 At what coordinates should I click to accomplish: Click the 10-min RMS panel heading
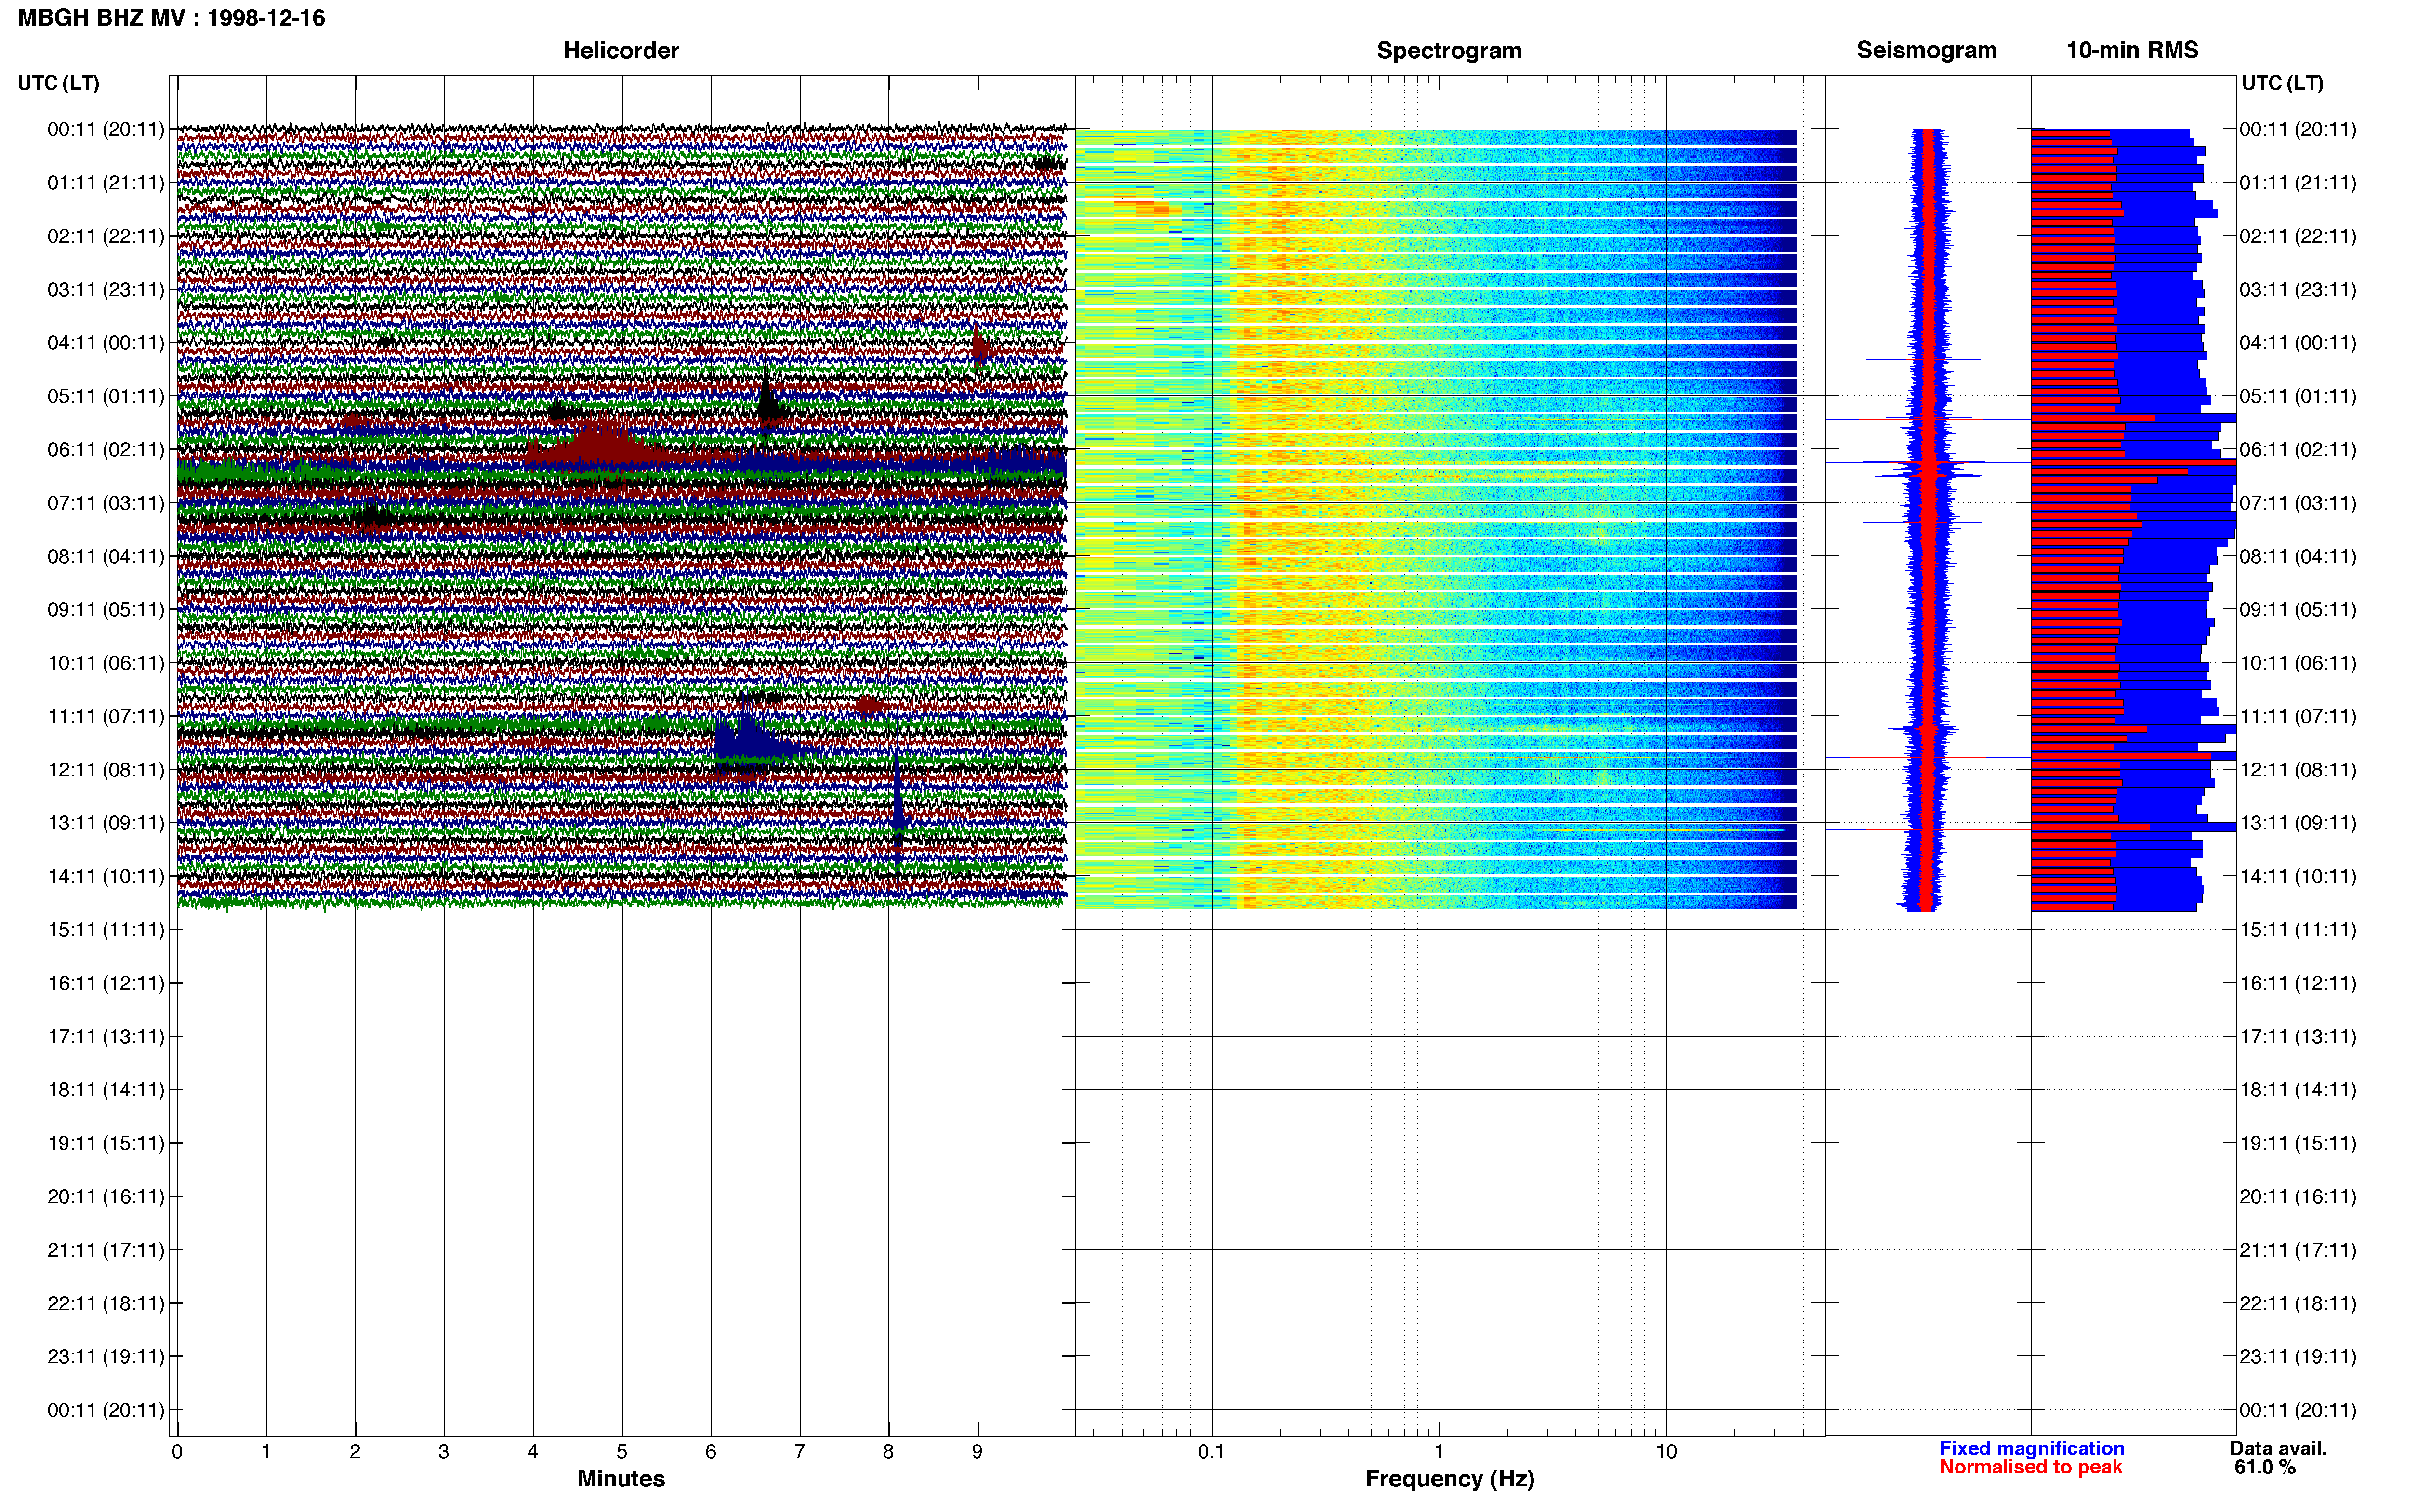(2132, 50)
